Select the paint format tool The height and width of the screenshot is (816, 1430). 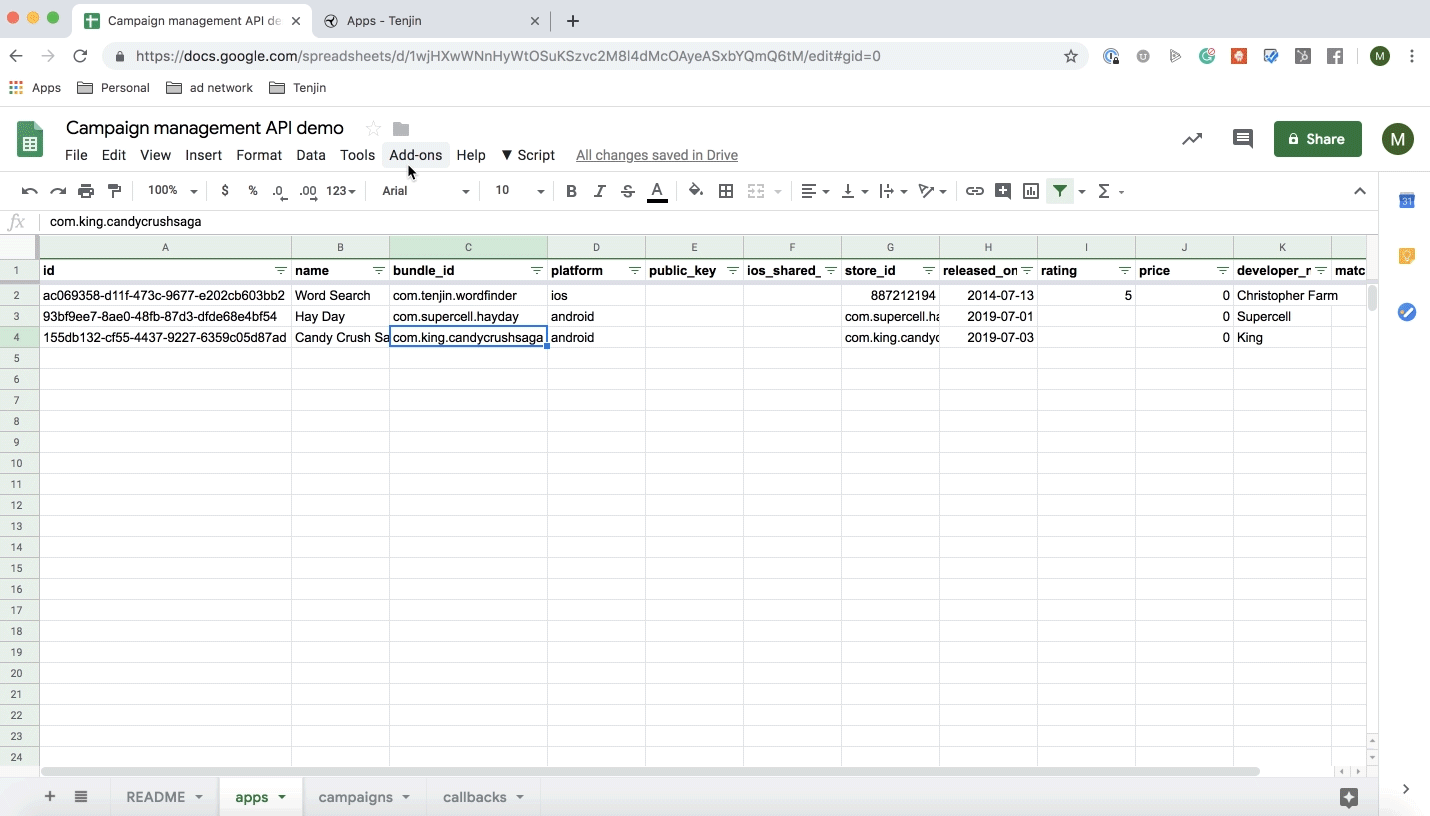coord(114,191)
